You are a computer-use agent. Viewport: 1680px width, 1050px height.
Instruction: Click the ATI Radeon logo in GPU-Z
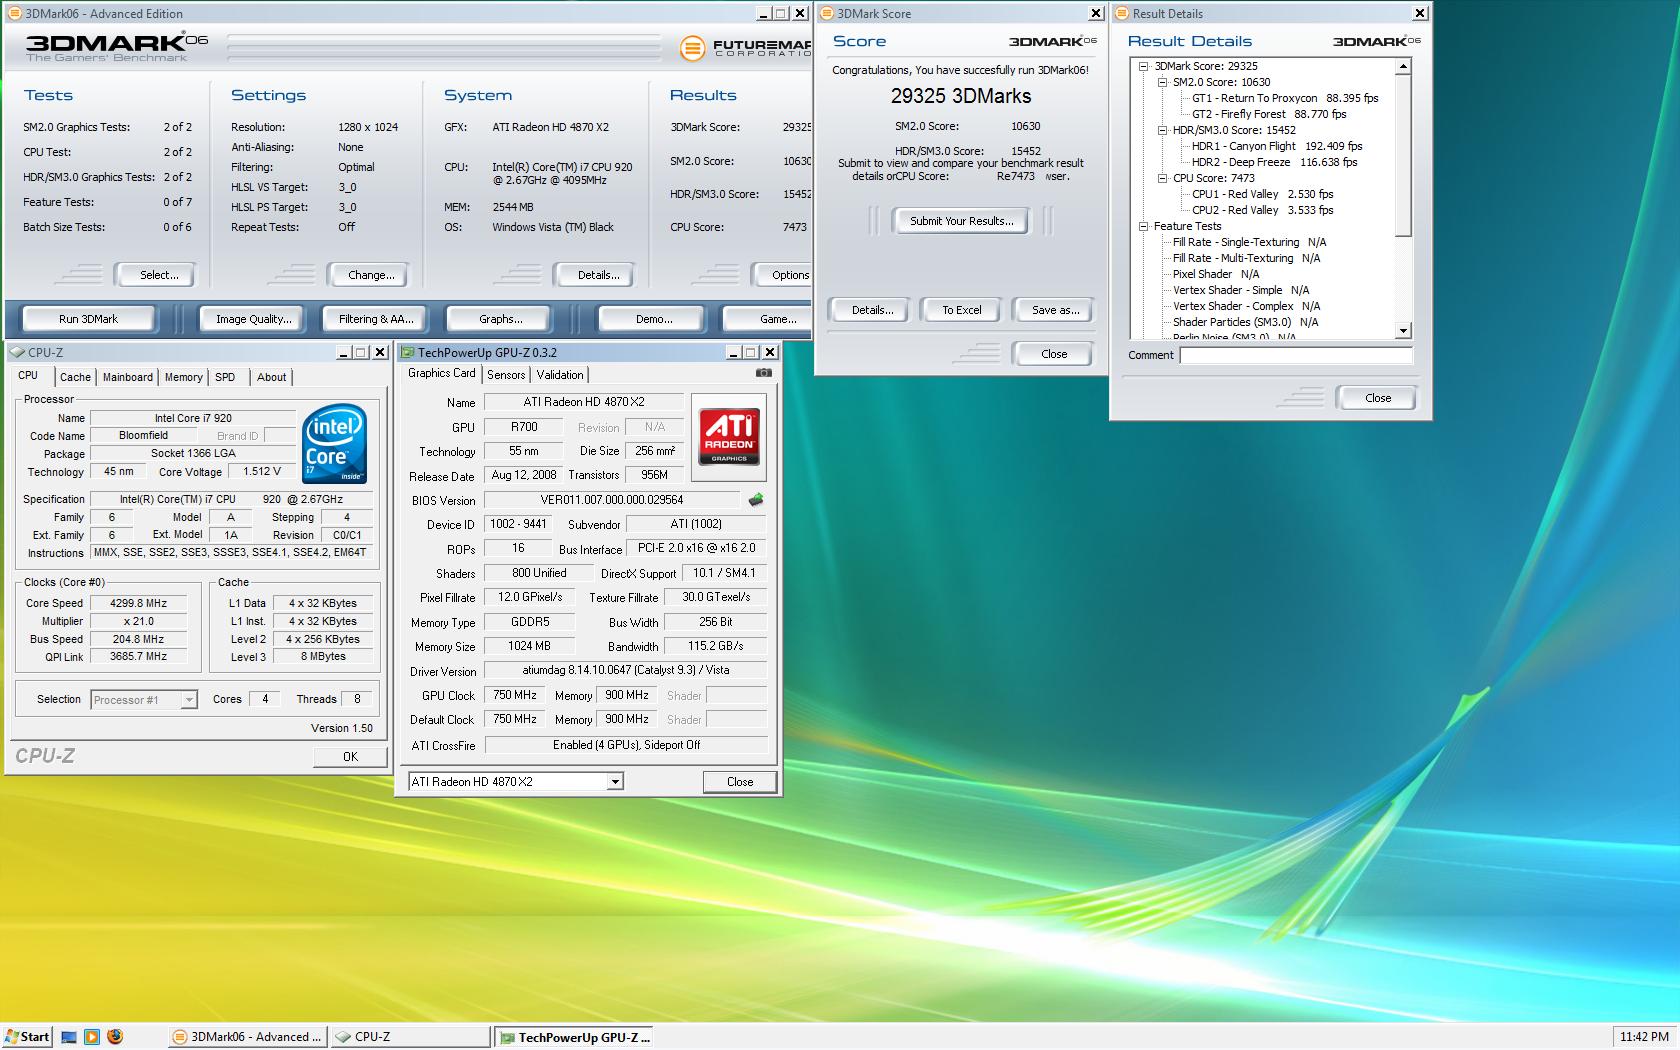tap(729, 436)
